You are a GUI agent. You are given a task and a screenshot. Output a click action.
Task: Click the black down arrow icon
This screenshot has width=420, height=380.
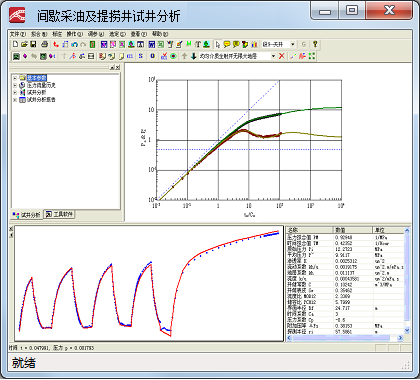[x=193, y=56]
